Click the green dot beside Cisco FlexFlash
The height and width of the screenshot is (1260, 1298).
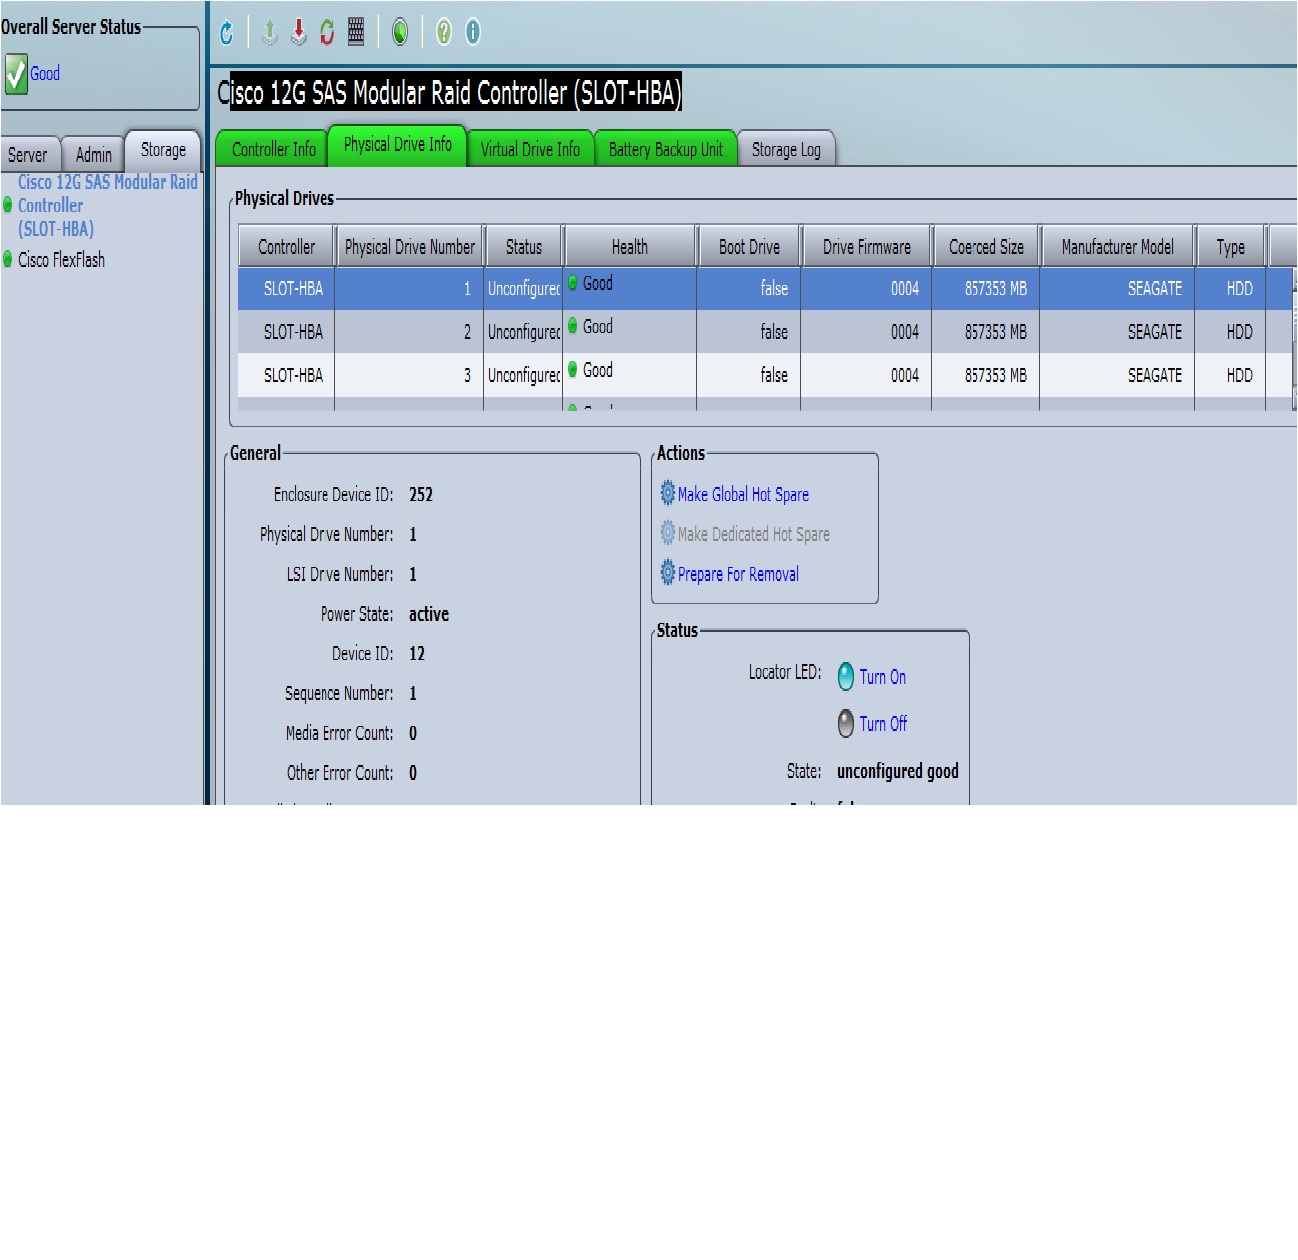(8, 260)
